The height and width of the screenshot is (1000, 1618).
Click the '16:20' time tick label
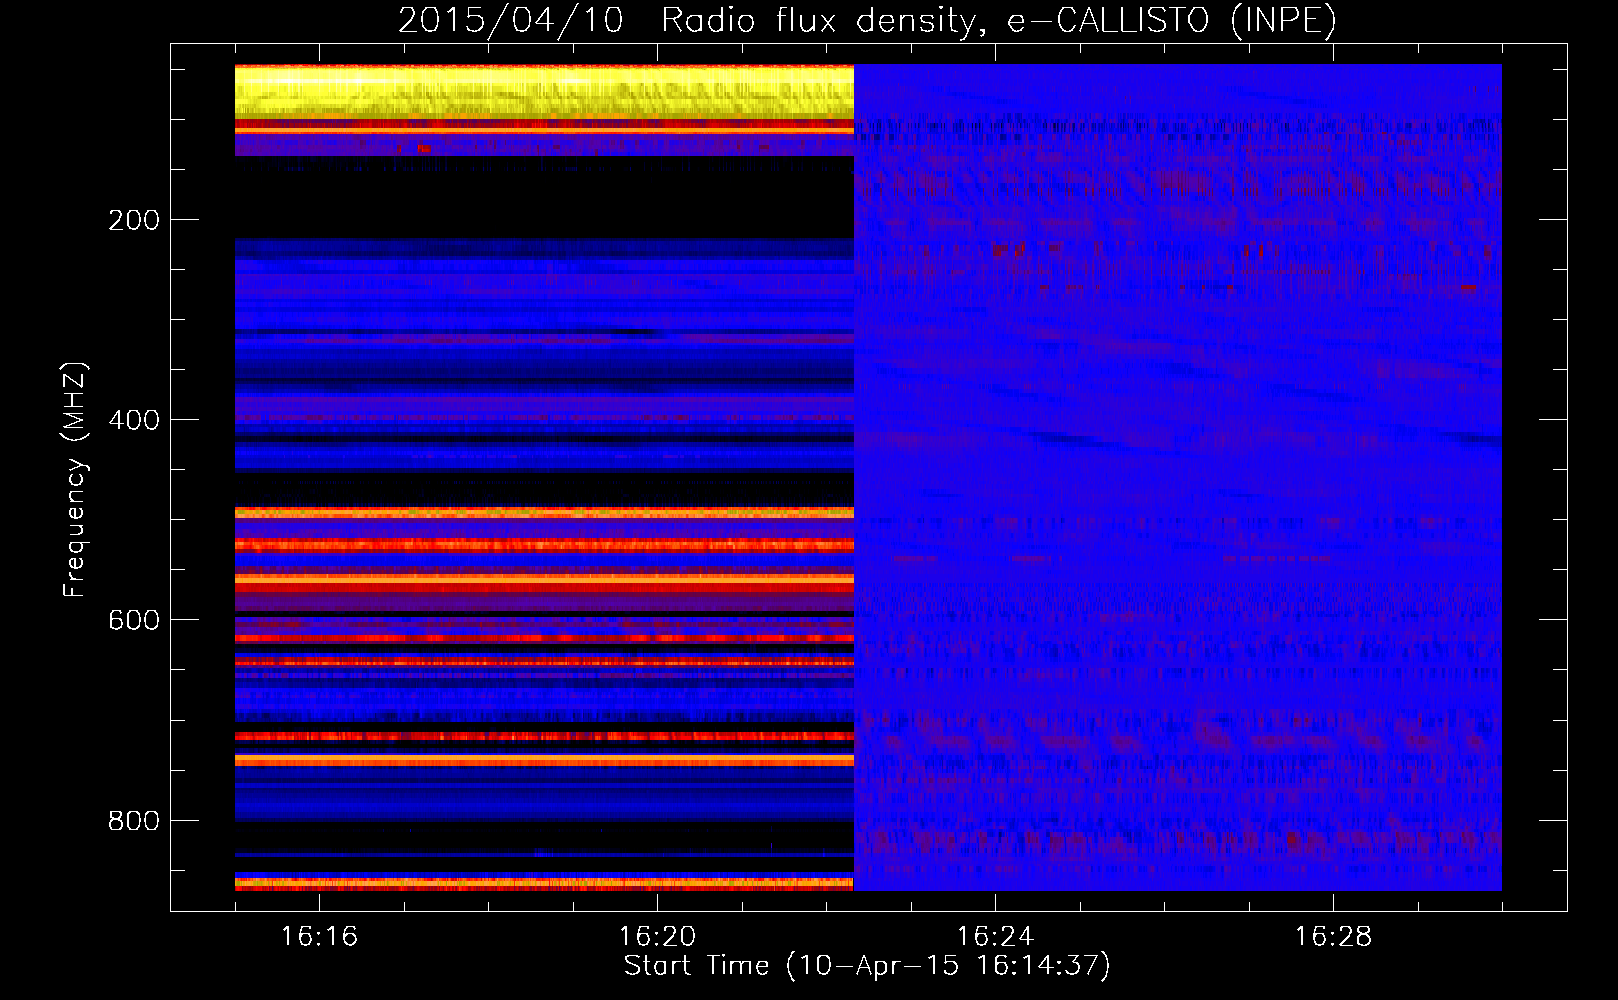pyautogui.click(x=657, y=936)
